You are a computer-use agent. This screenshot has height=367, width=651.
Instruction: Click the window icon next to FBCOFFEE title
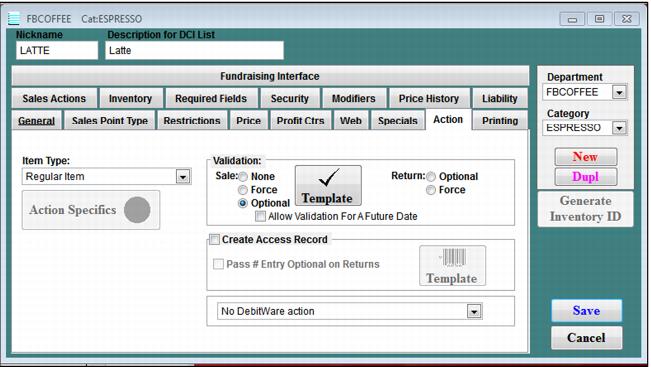click(14, 19)
